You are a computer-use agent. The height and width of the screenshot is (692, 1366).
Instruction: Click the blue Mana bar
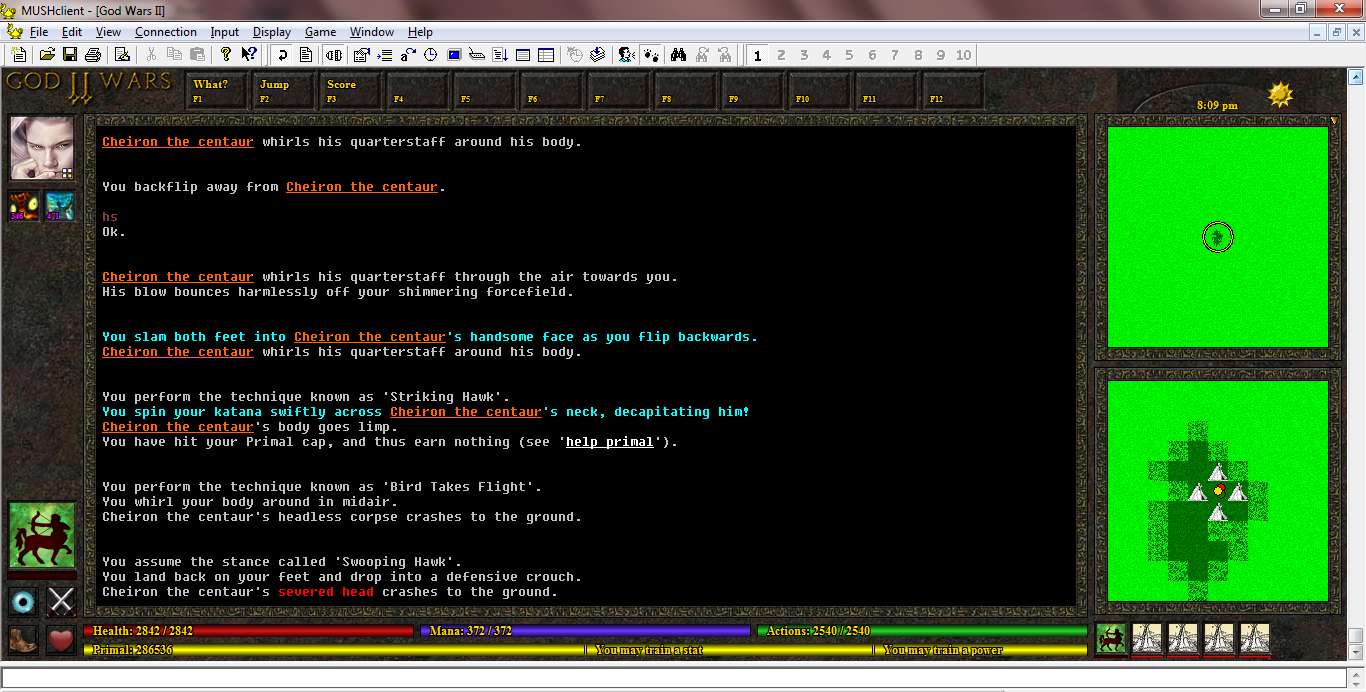click(x=585, y=631)
